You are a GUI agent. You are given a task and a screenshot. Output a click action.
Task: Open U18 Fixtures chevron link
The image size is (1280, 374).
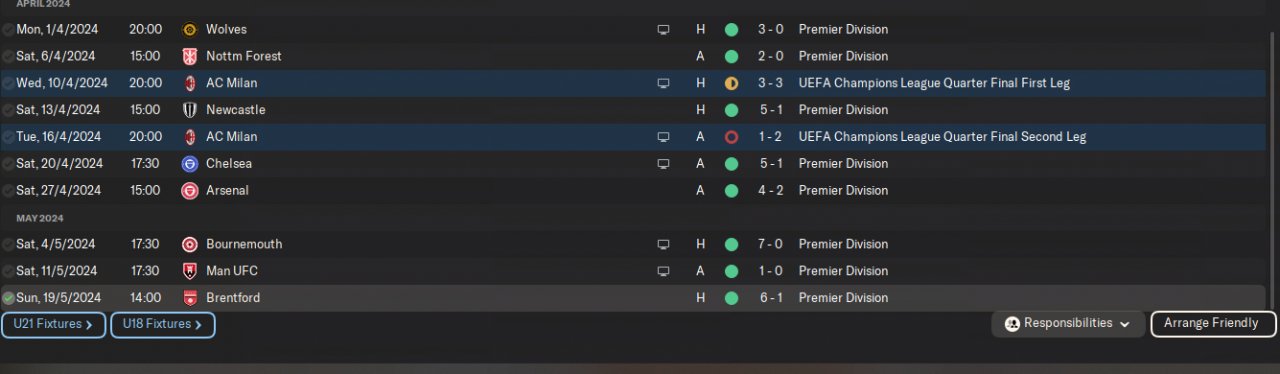(x=162, y=324)
